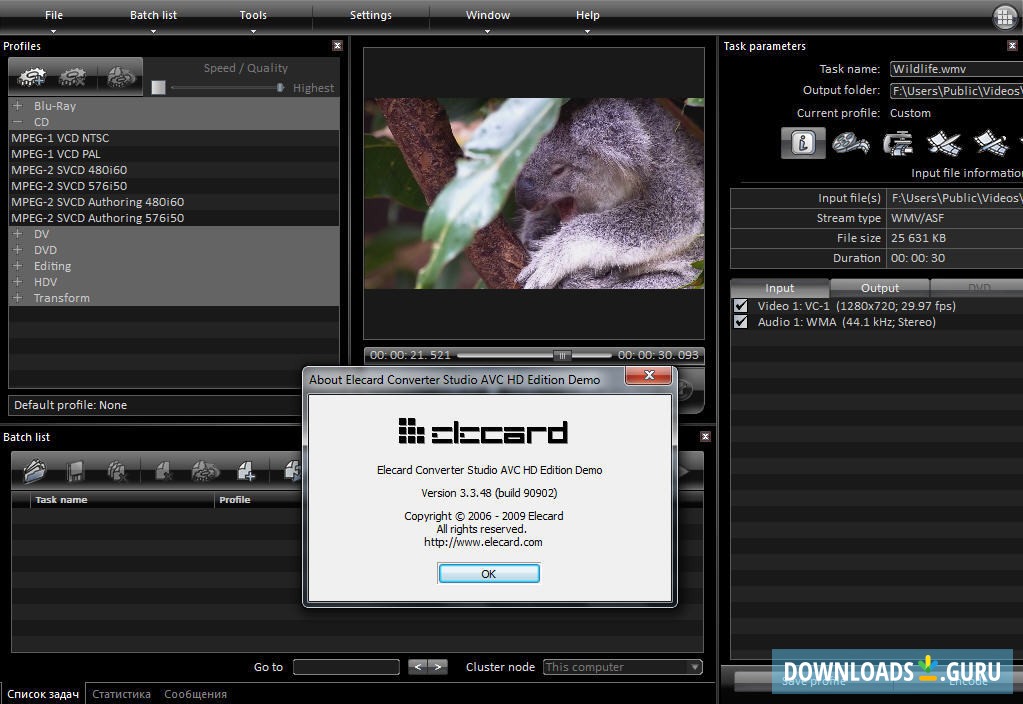Select the MPEG-1 VCD NTSC profile

[x=174, y=138]
